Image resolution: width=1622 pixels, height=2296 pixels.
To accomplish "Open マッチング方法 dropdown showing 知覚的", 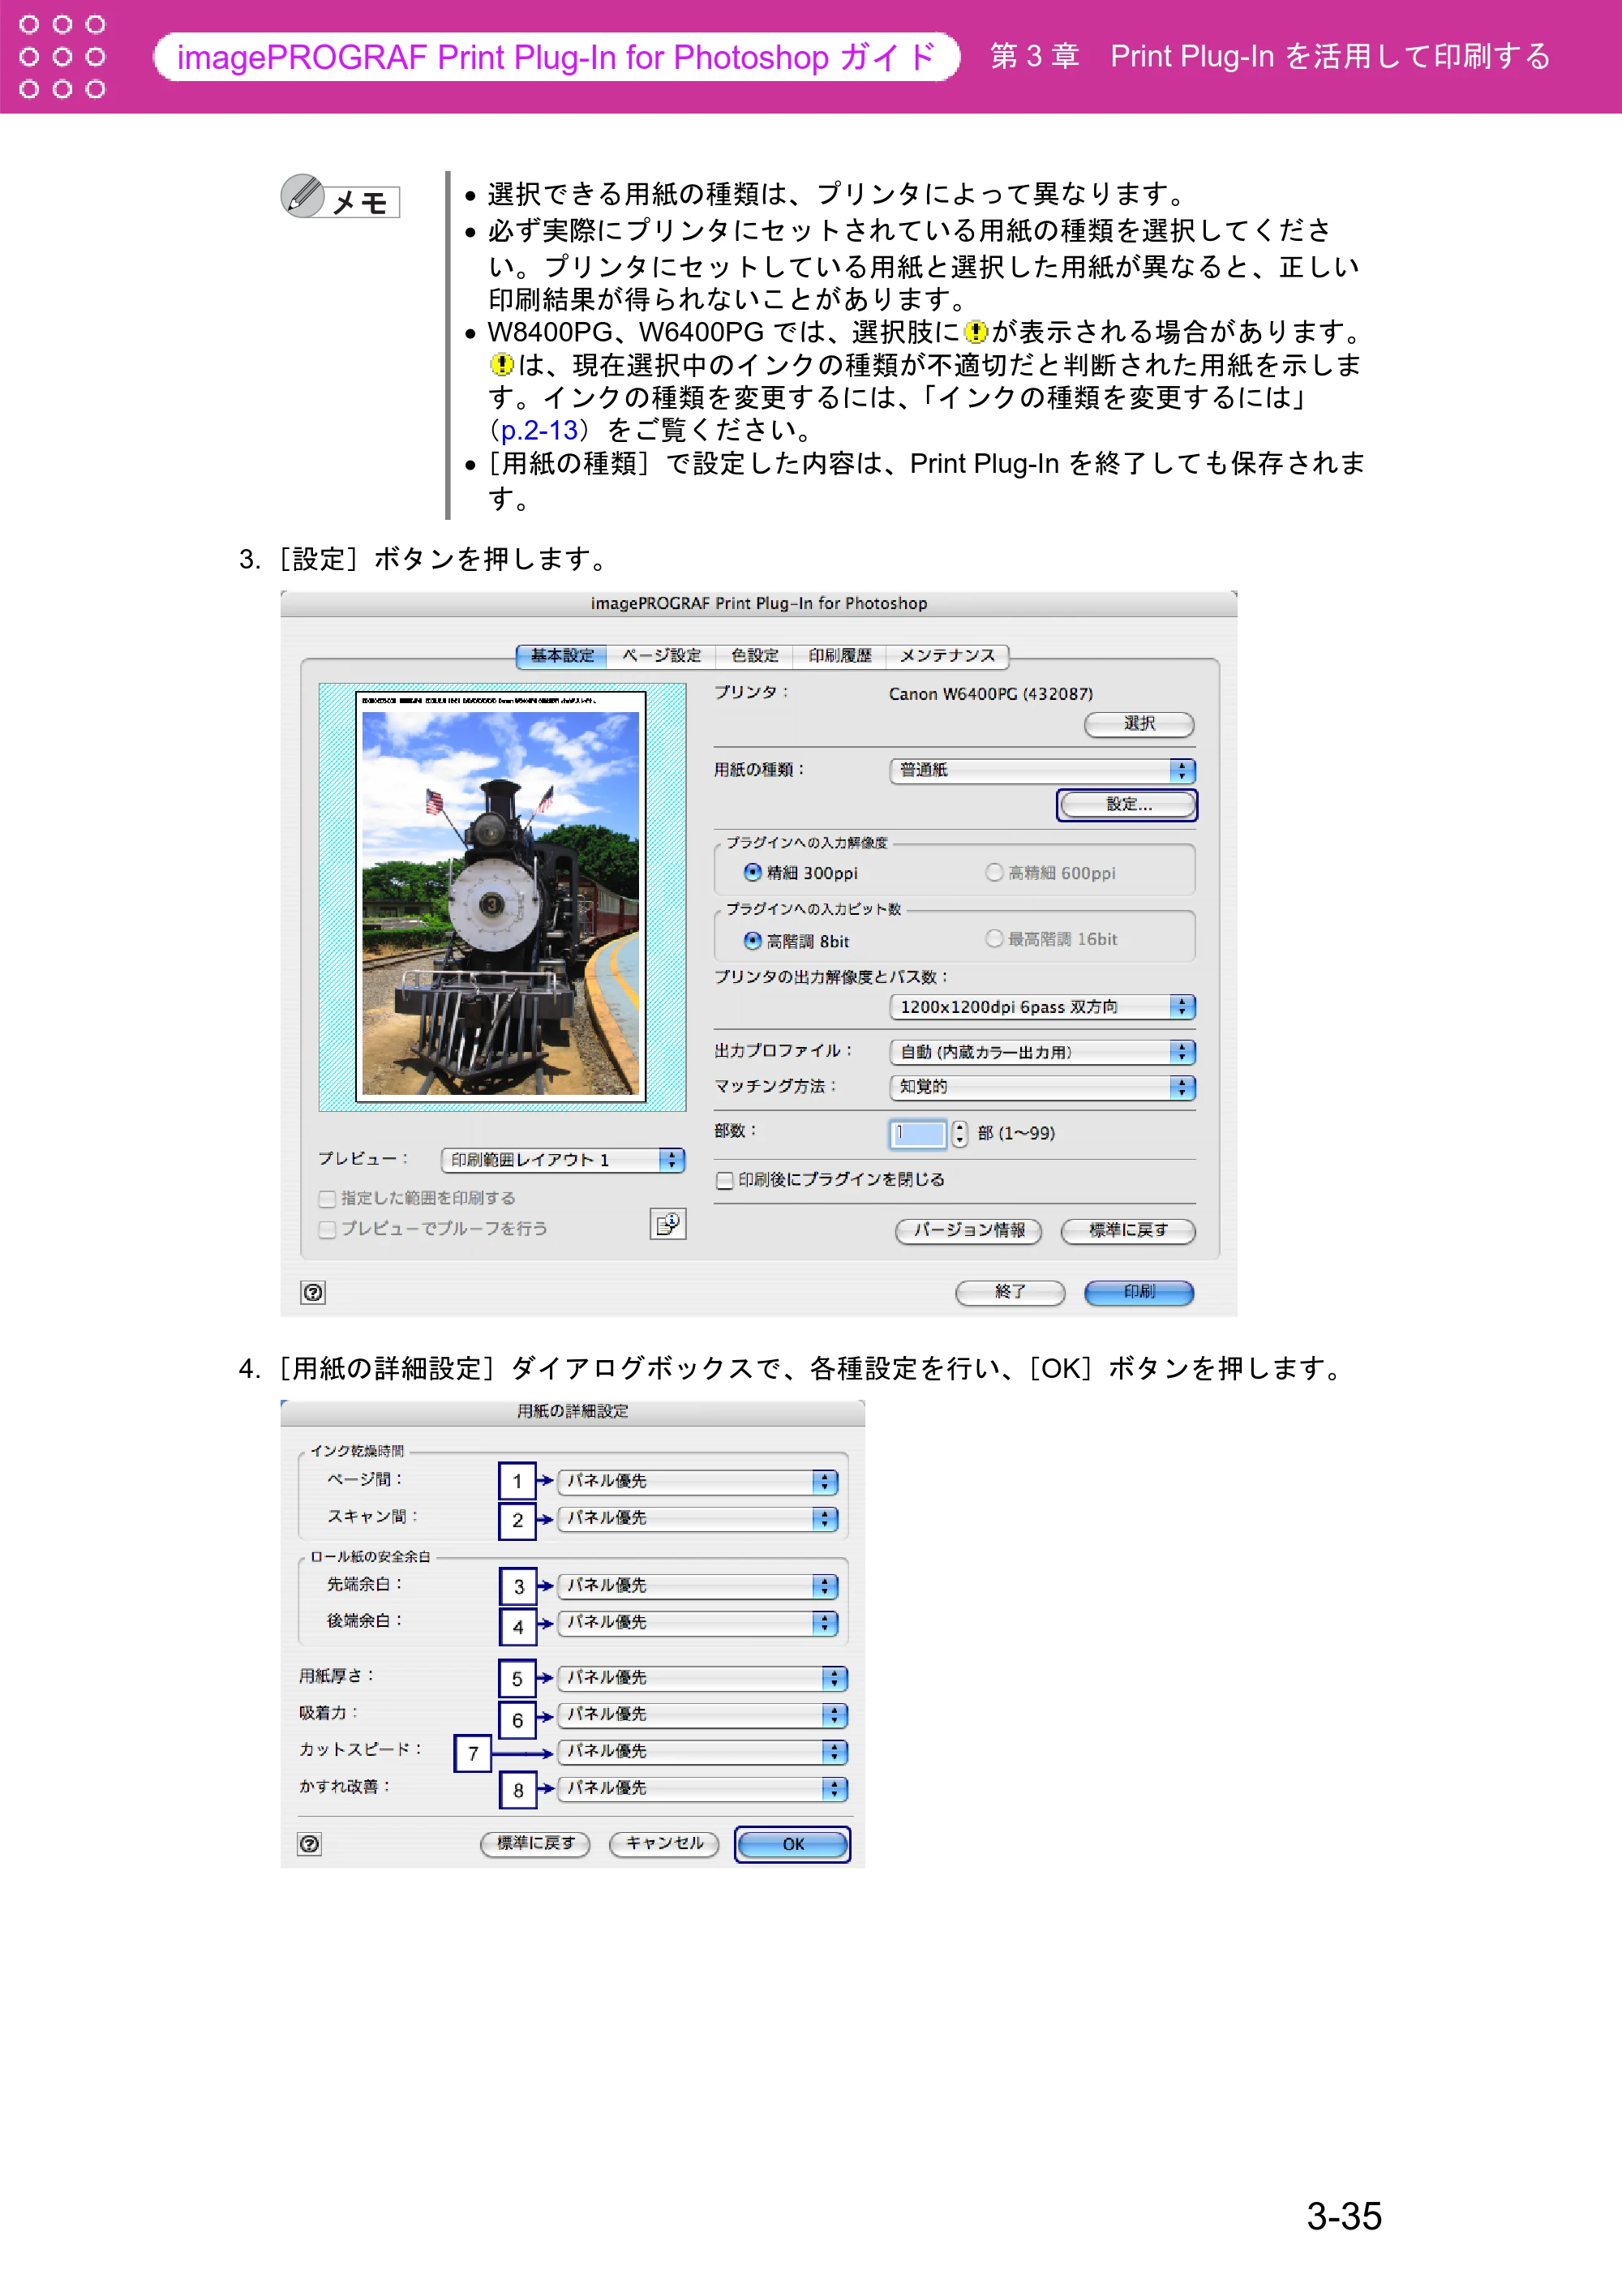I will (1042, 1087).
